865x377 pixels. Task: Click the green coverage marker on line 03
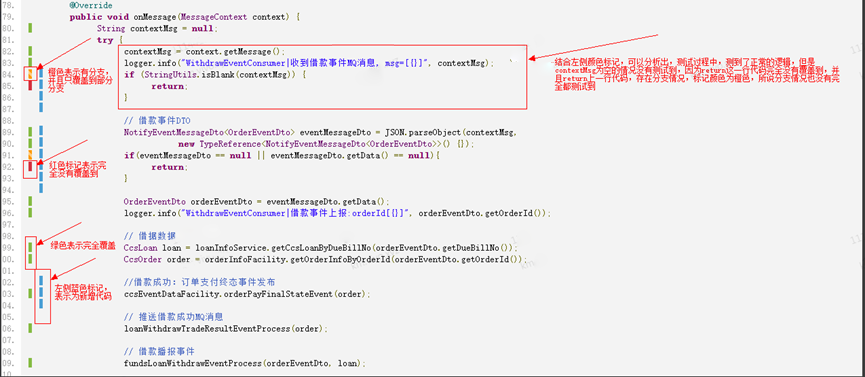[30, 294]
